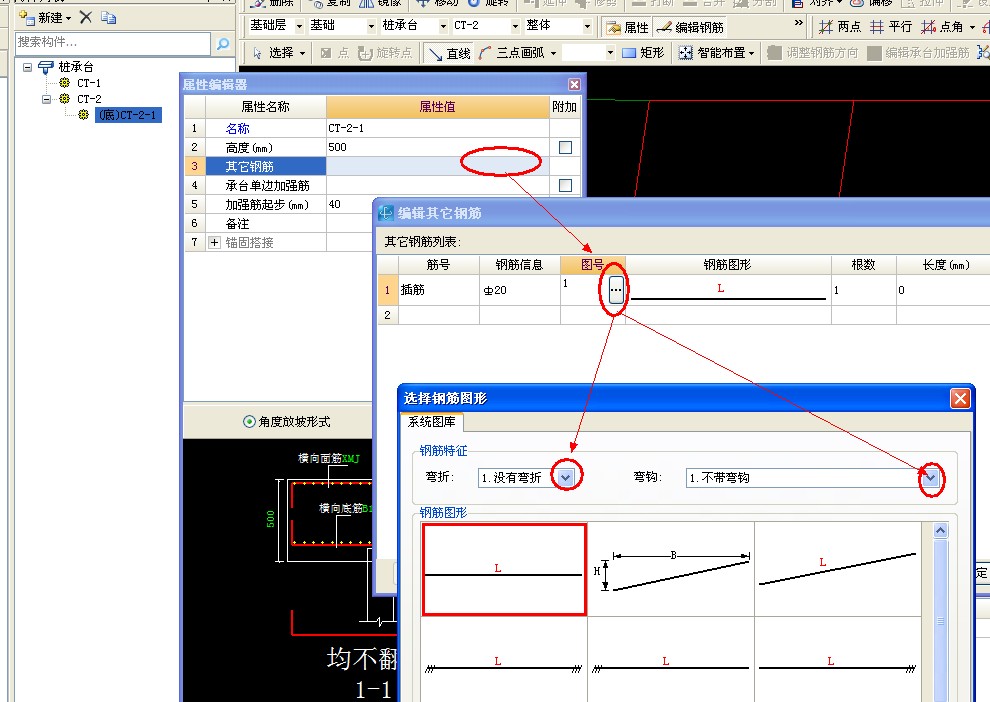Click the 加强筋起步 value cell 40
Screen dimensions: 990x702
349,204
